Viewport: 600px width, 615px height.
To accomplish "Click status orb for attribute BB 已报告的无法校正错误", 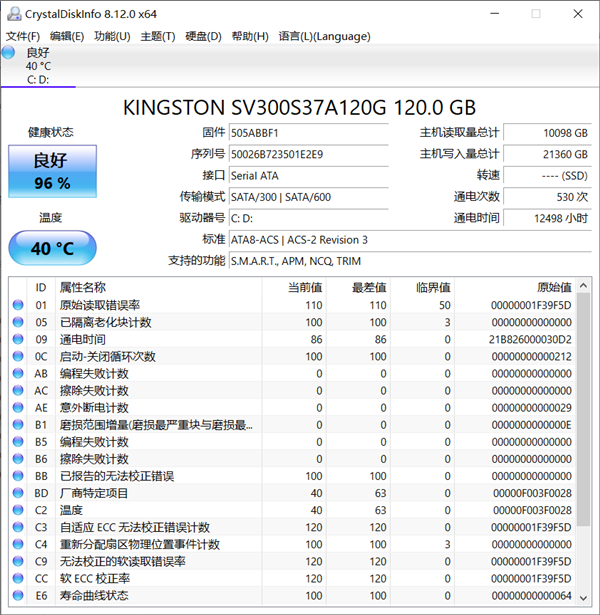I will [18, 476].
